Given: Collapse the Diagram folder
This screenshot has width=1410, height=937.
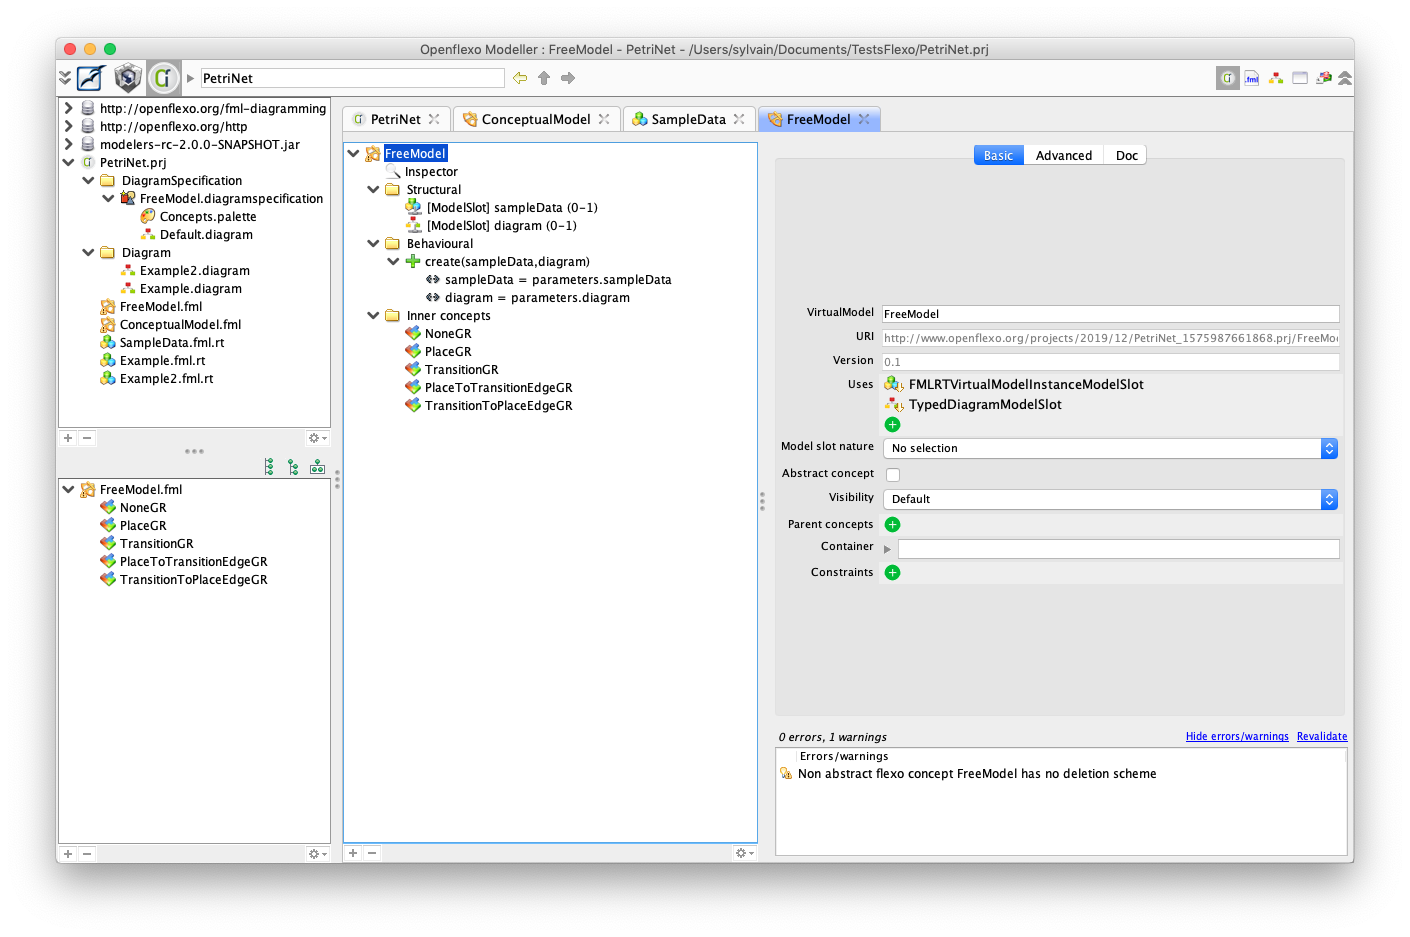Looking at the screenshot, I should tap(88, 252).
